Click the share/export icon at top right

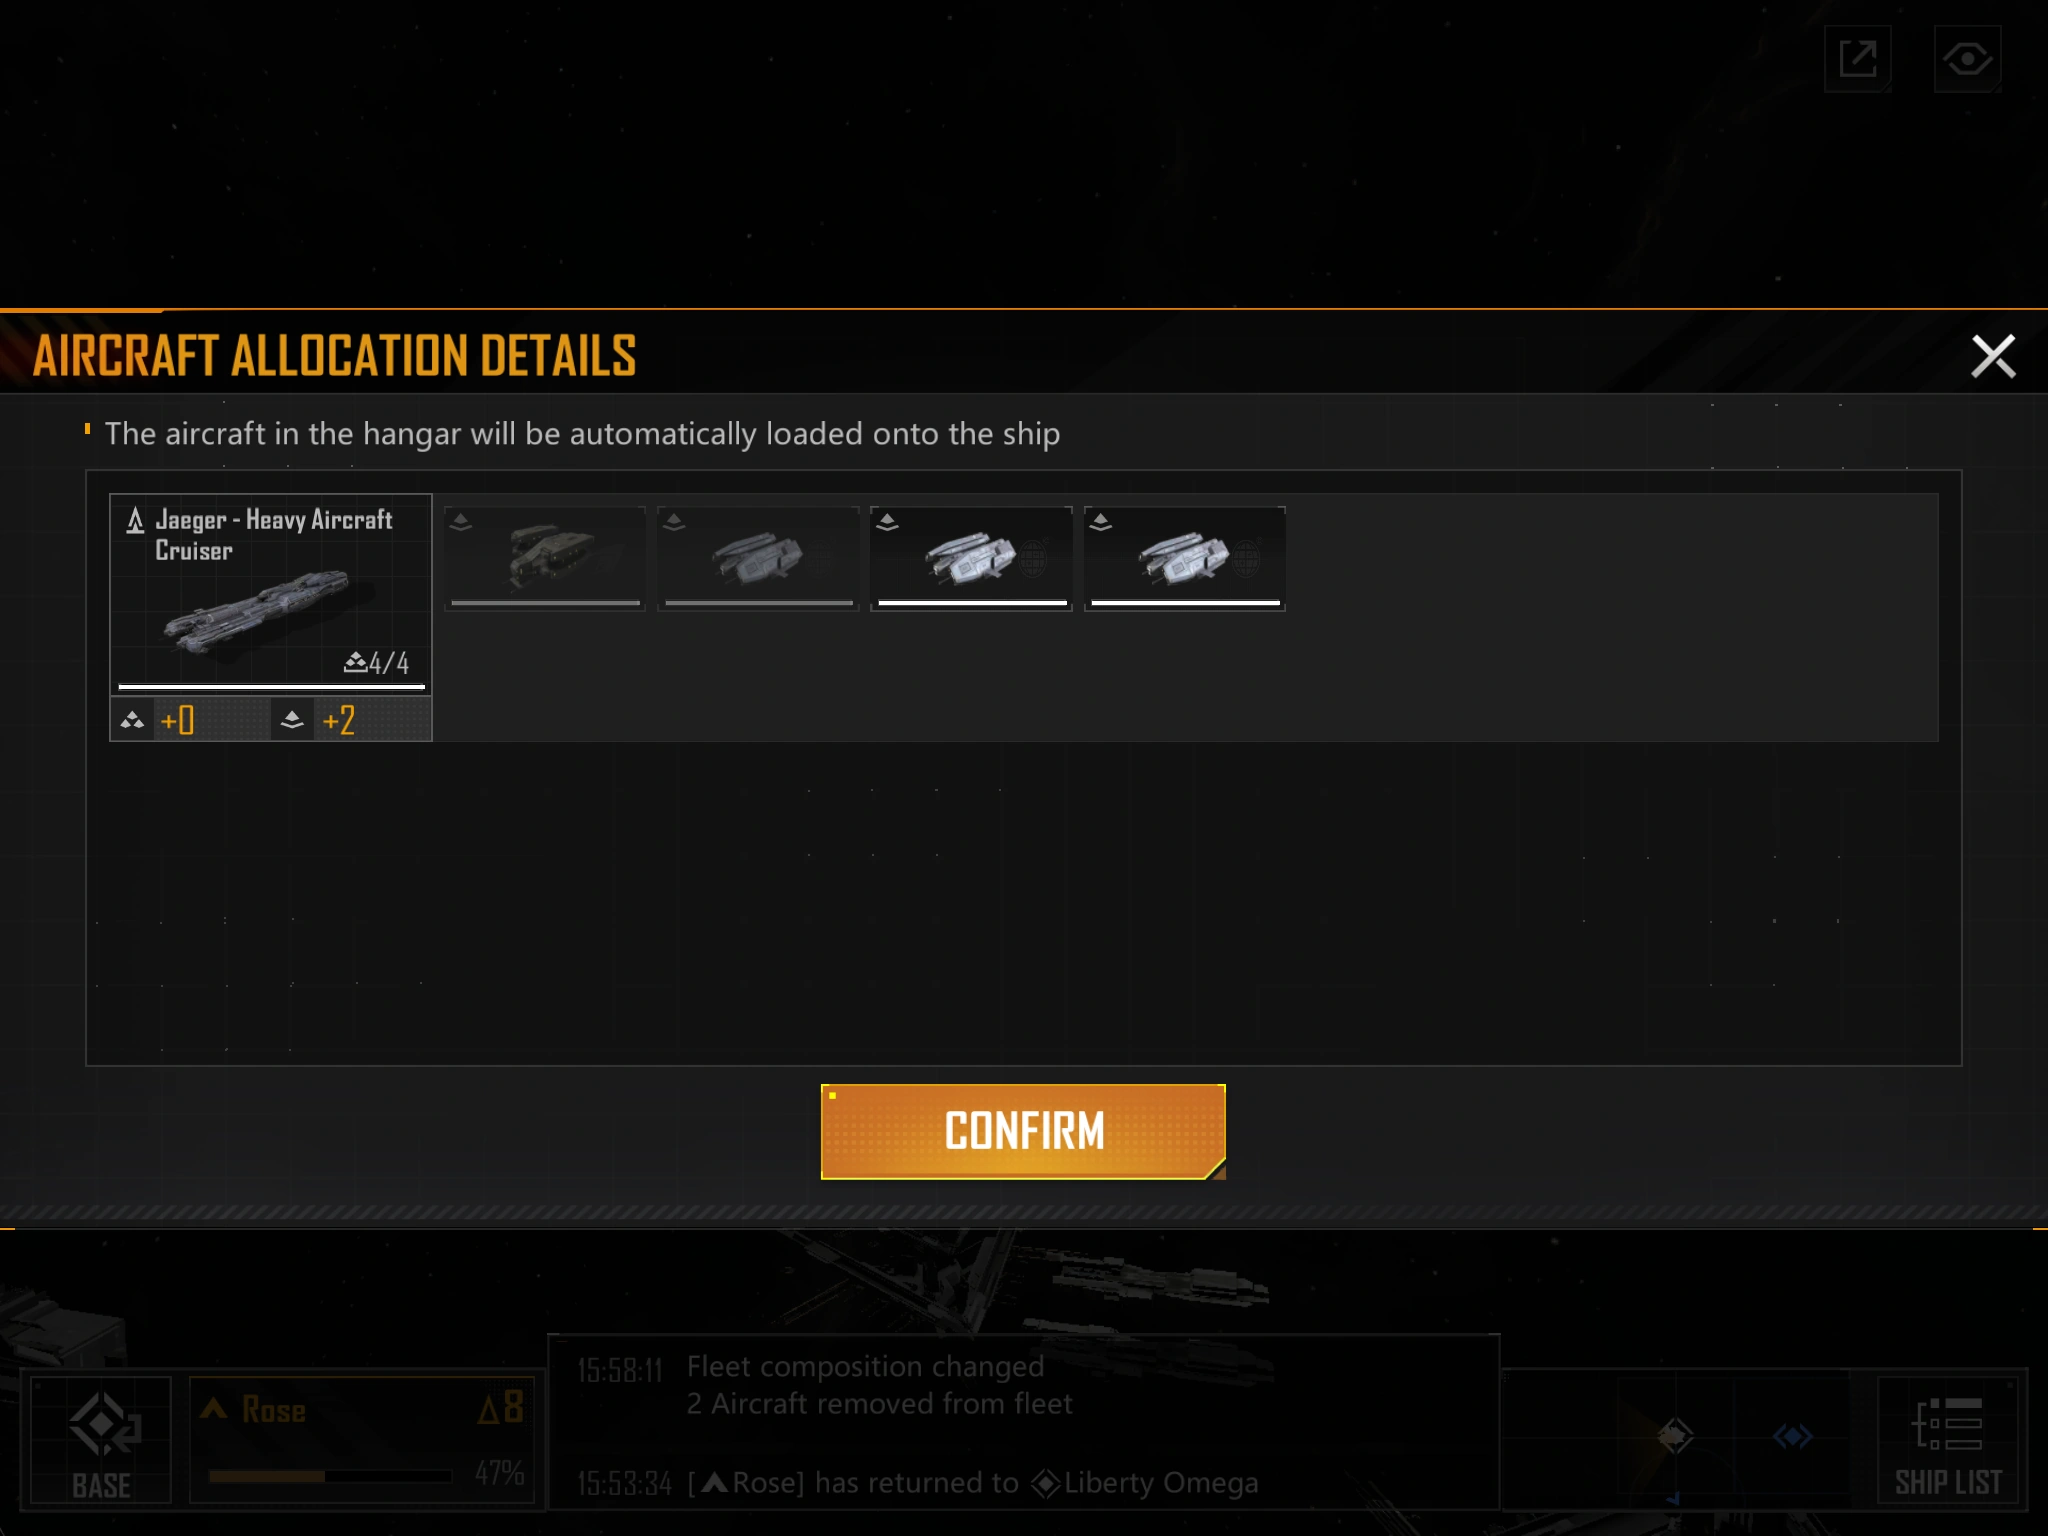1858,58
